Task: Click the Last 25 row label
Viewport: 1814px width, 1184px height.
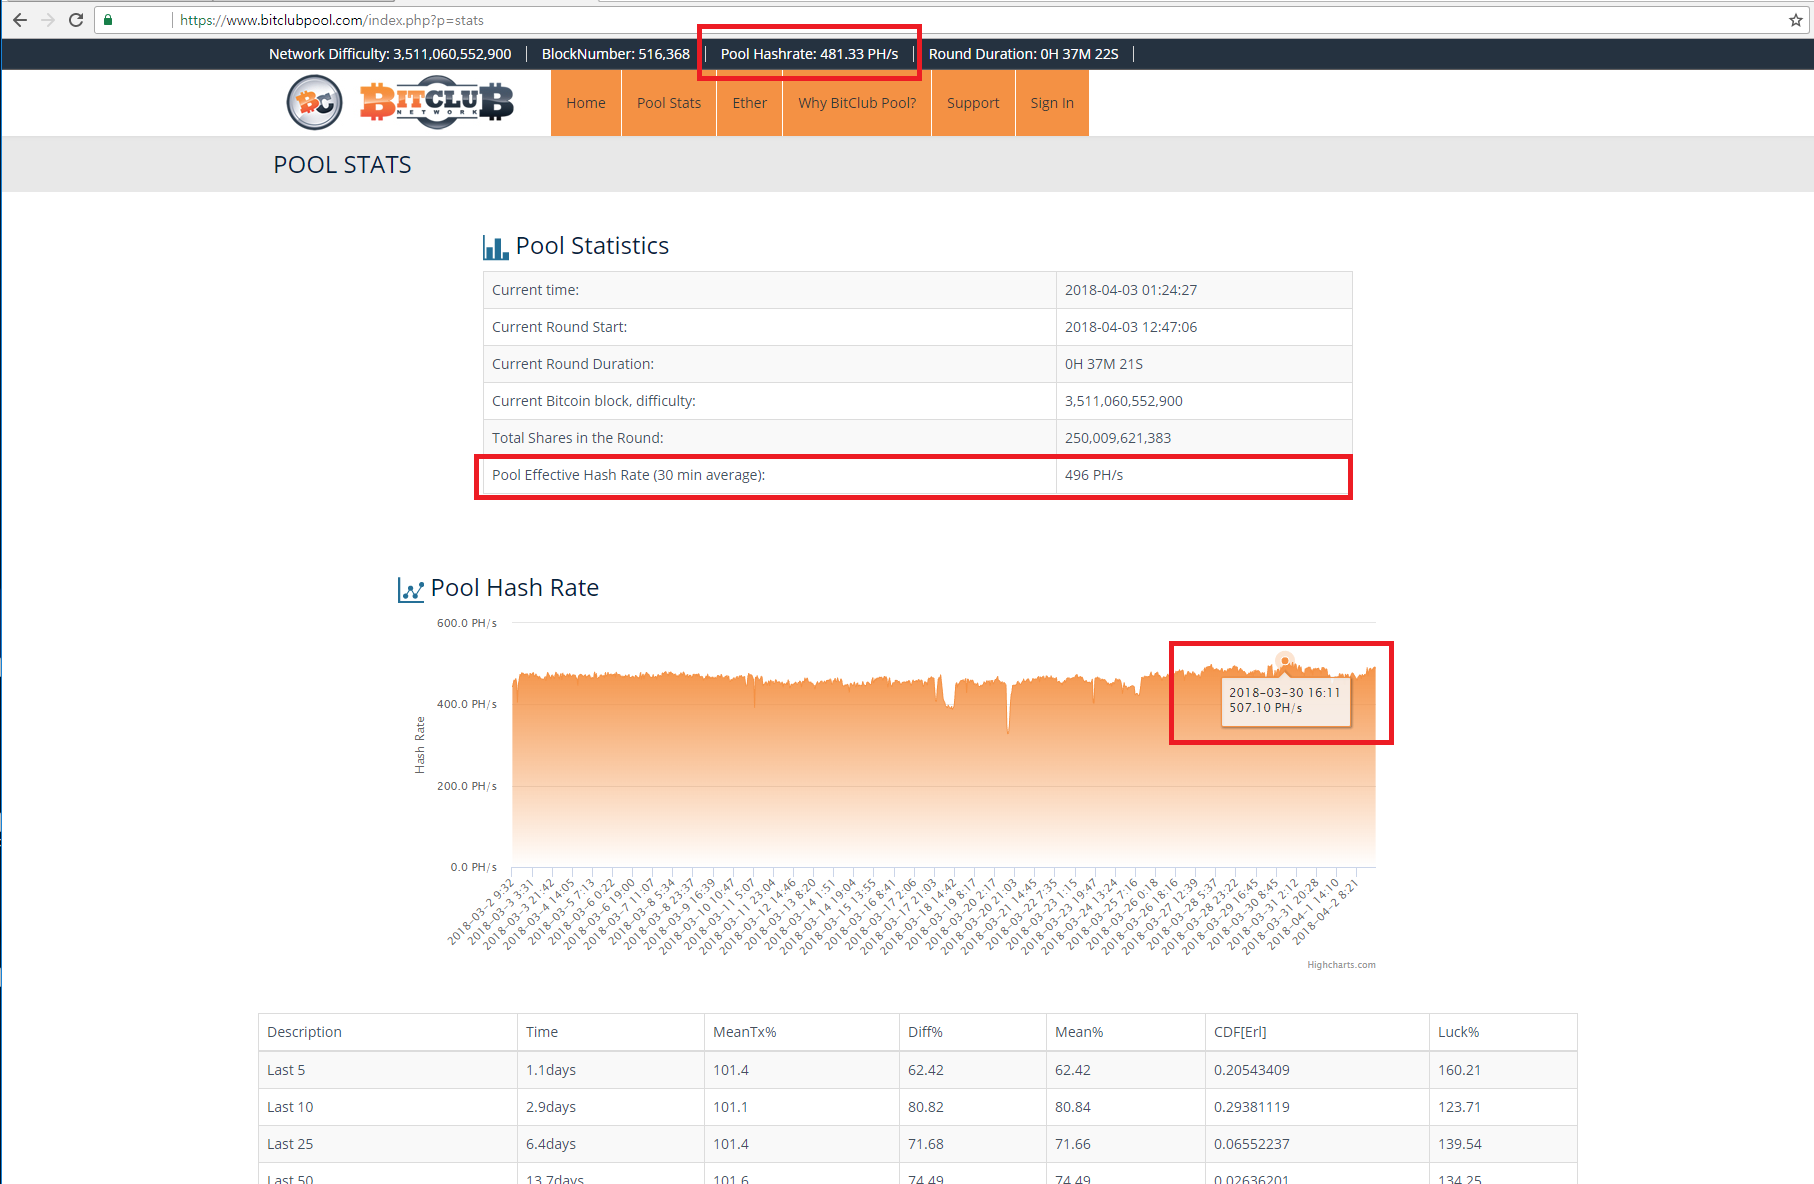Action: coord(290,1144)
